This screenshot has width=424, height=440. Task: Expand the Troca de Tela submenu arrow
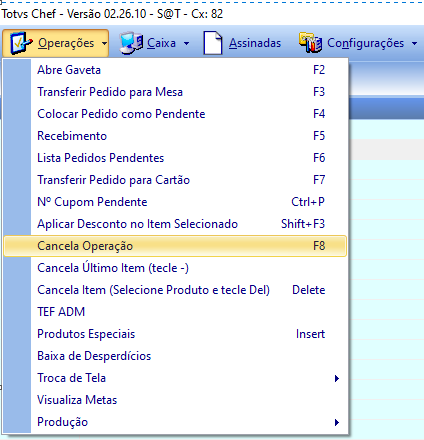coord(337,378)
